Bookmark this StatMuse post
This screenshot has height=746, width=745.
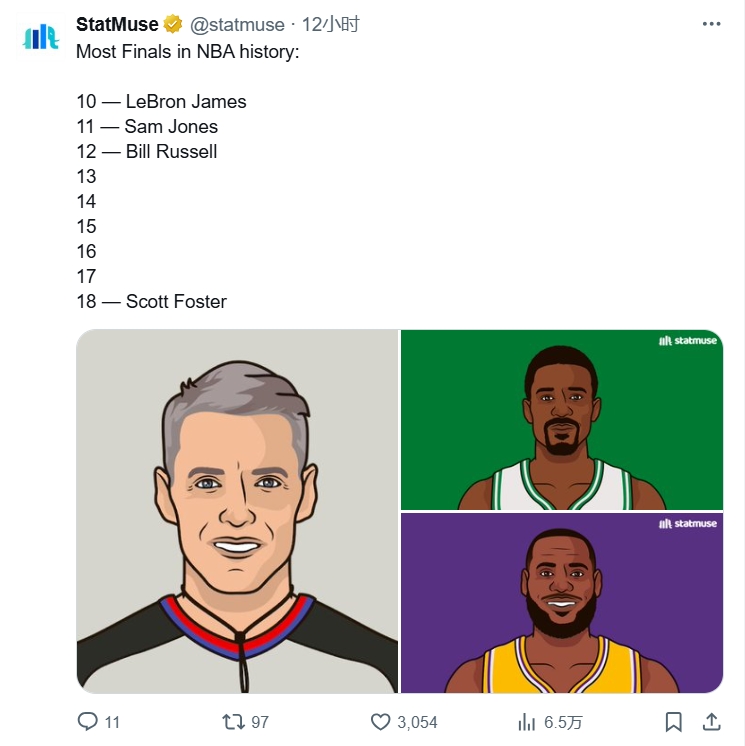[674, 721]
